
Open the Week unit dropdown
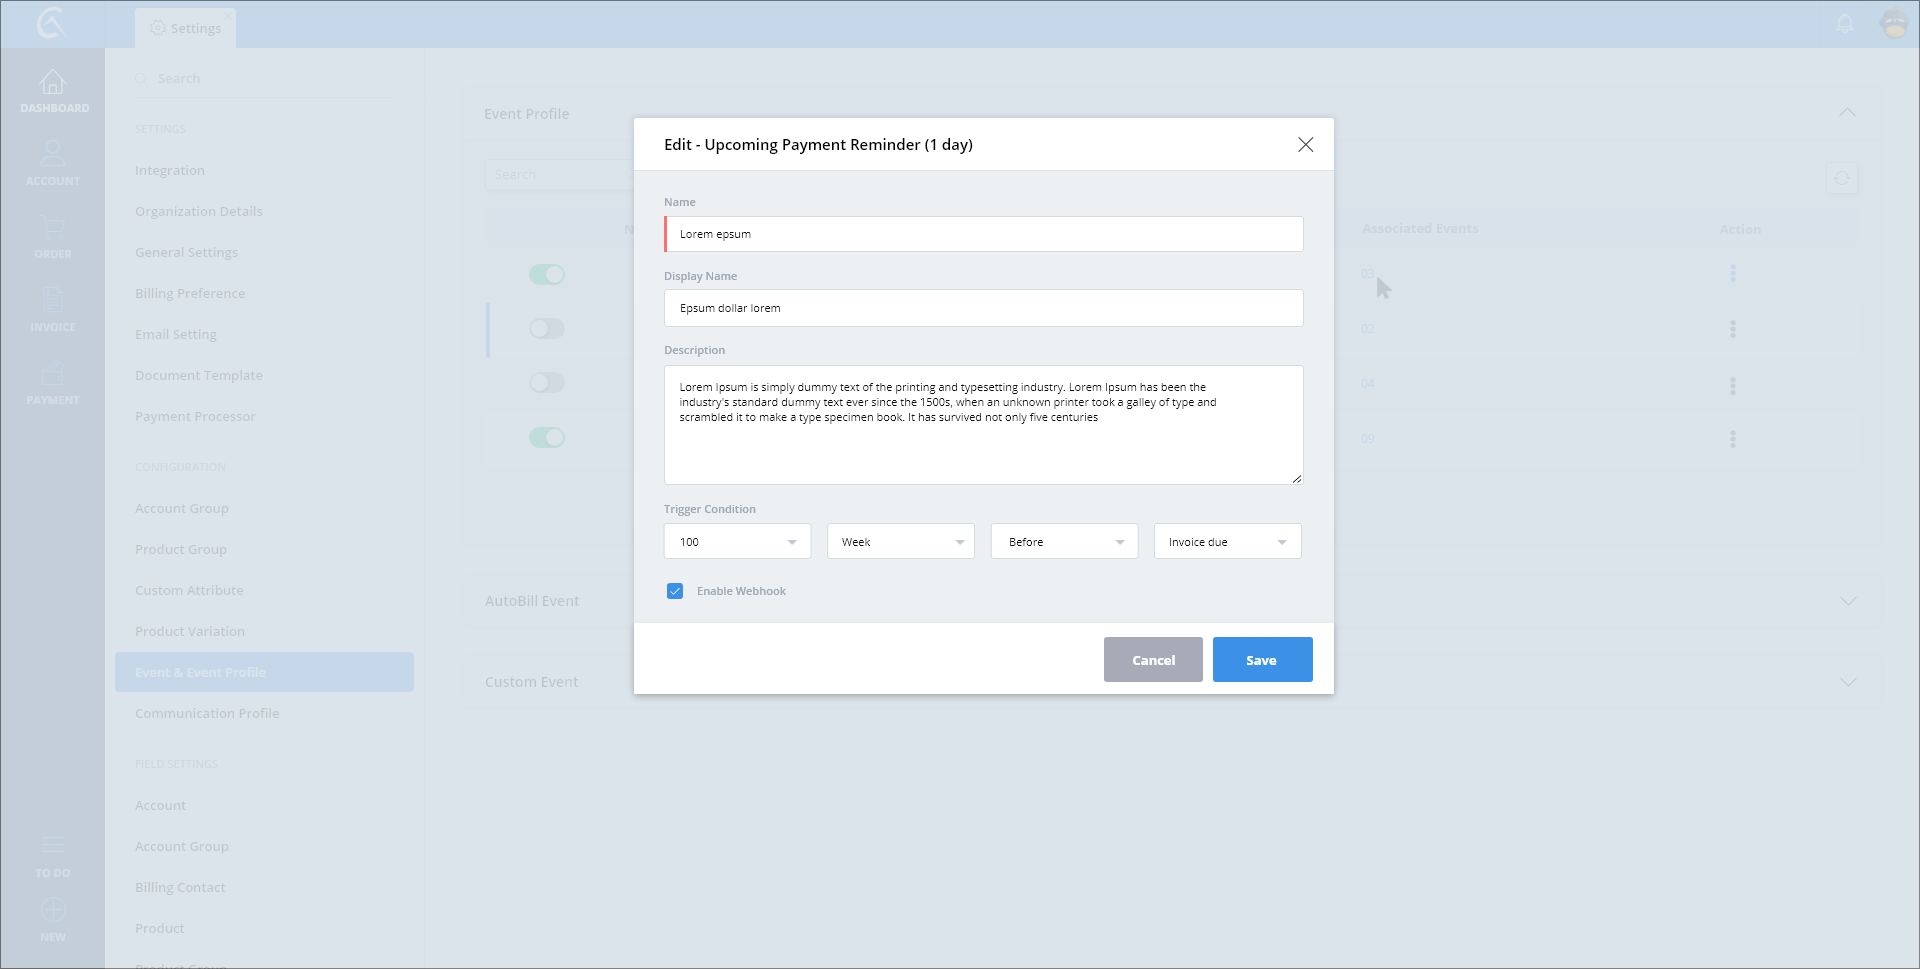click(900, 542)
